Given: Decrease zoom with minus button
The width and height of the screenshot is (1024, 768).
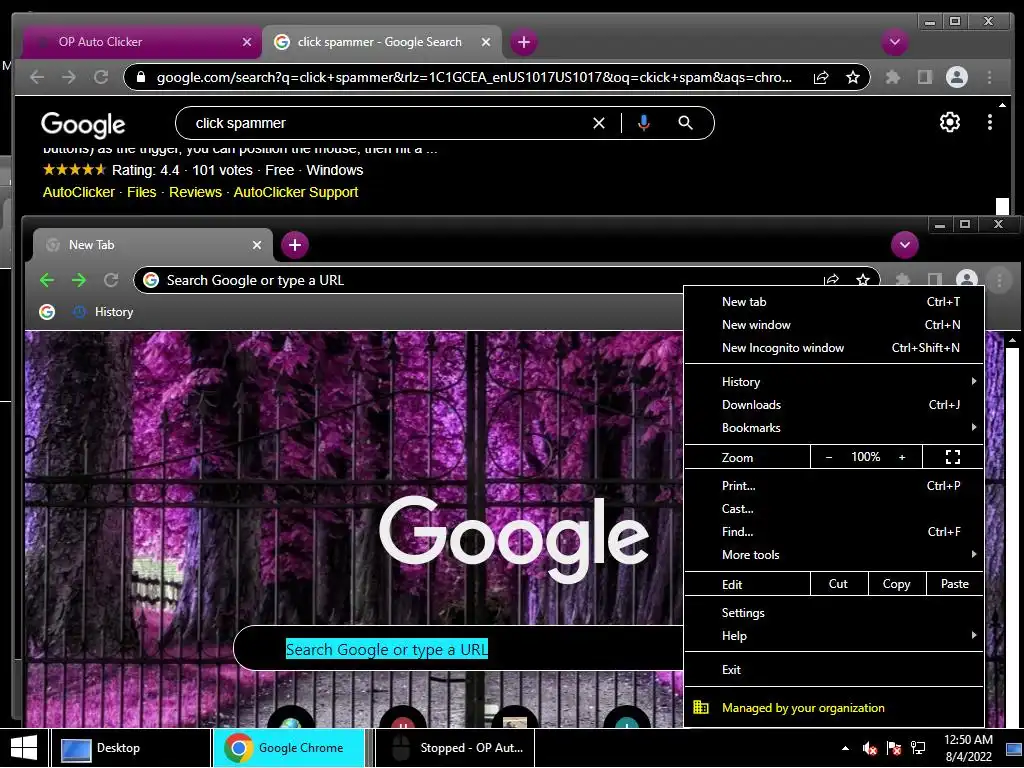Looking at the screenshot, I should (x=829, y=457).
